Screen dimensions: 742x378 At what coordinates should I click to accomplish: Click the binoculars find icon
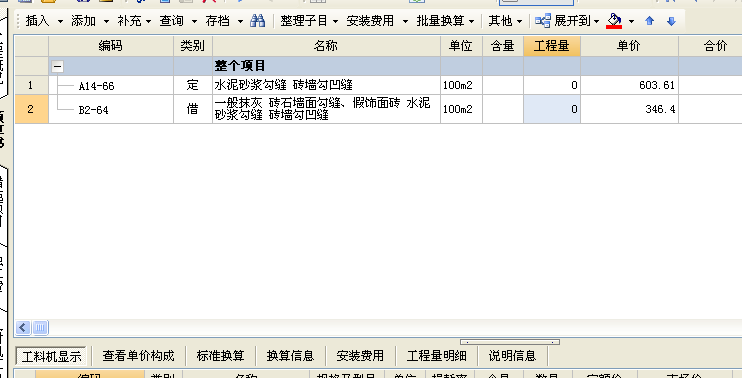(x=257, y=21)
